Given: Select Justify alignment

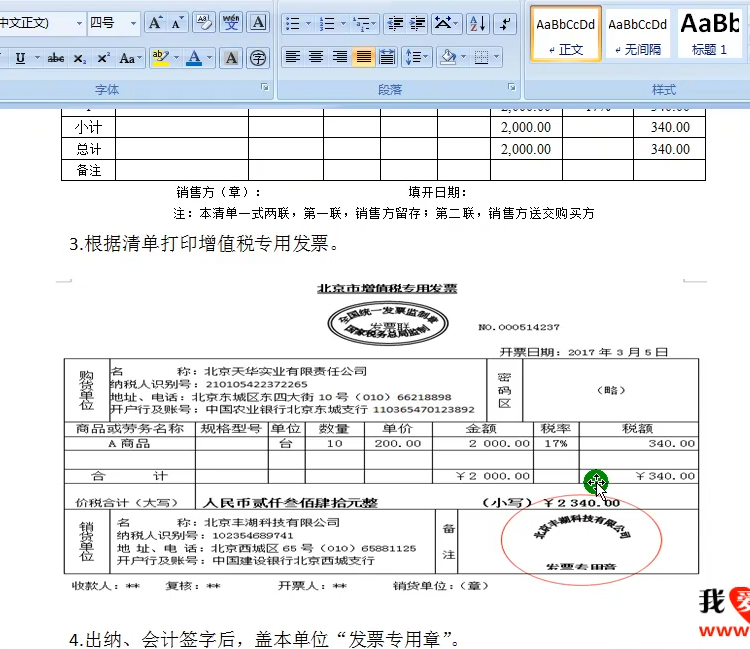Looking at the screenshot, I should (x=364, y=57).
